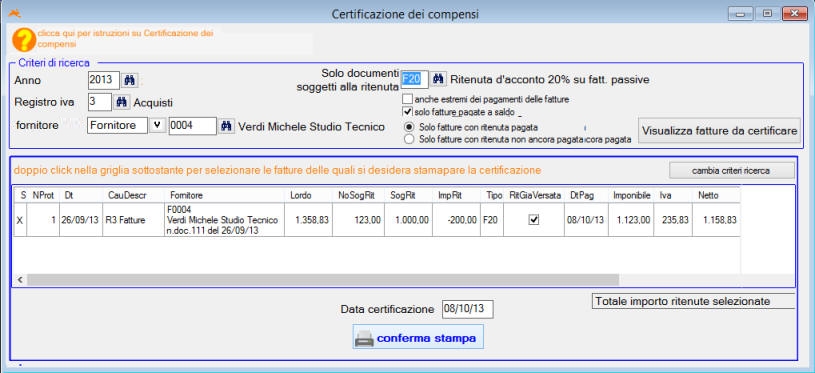Screen dimensions: 815x373
Task: Click conferma stampa print button
Action: [418, 338]
